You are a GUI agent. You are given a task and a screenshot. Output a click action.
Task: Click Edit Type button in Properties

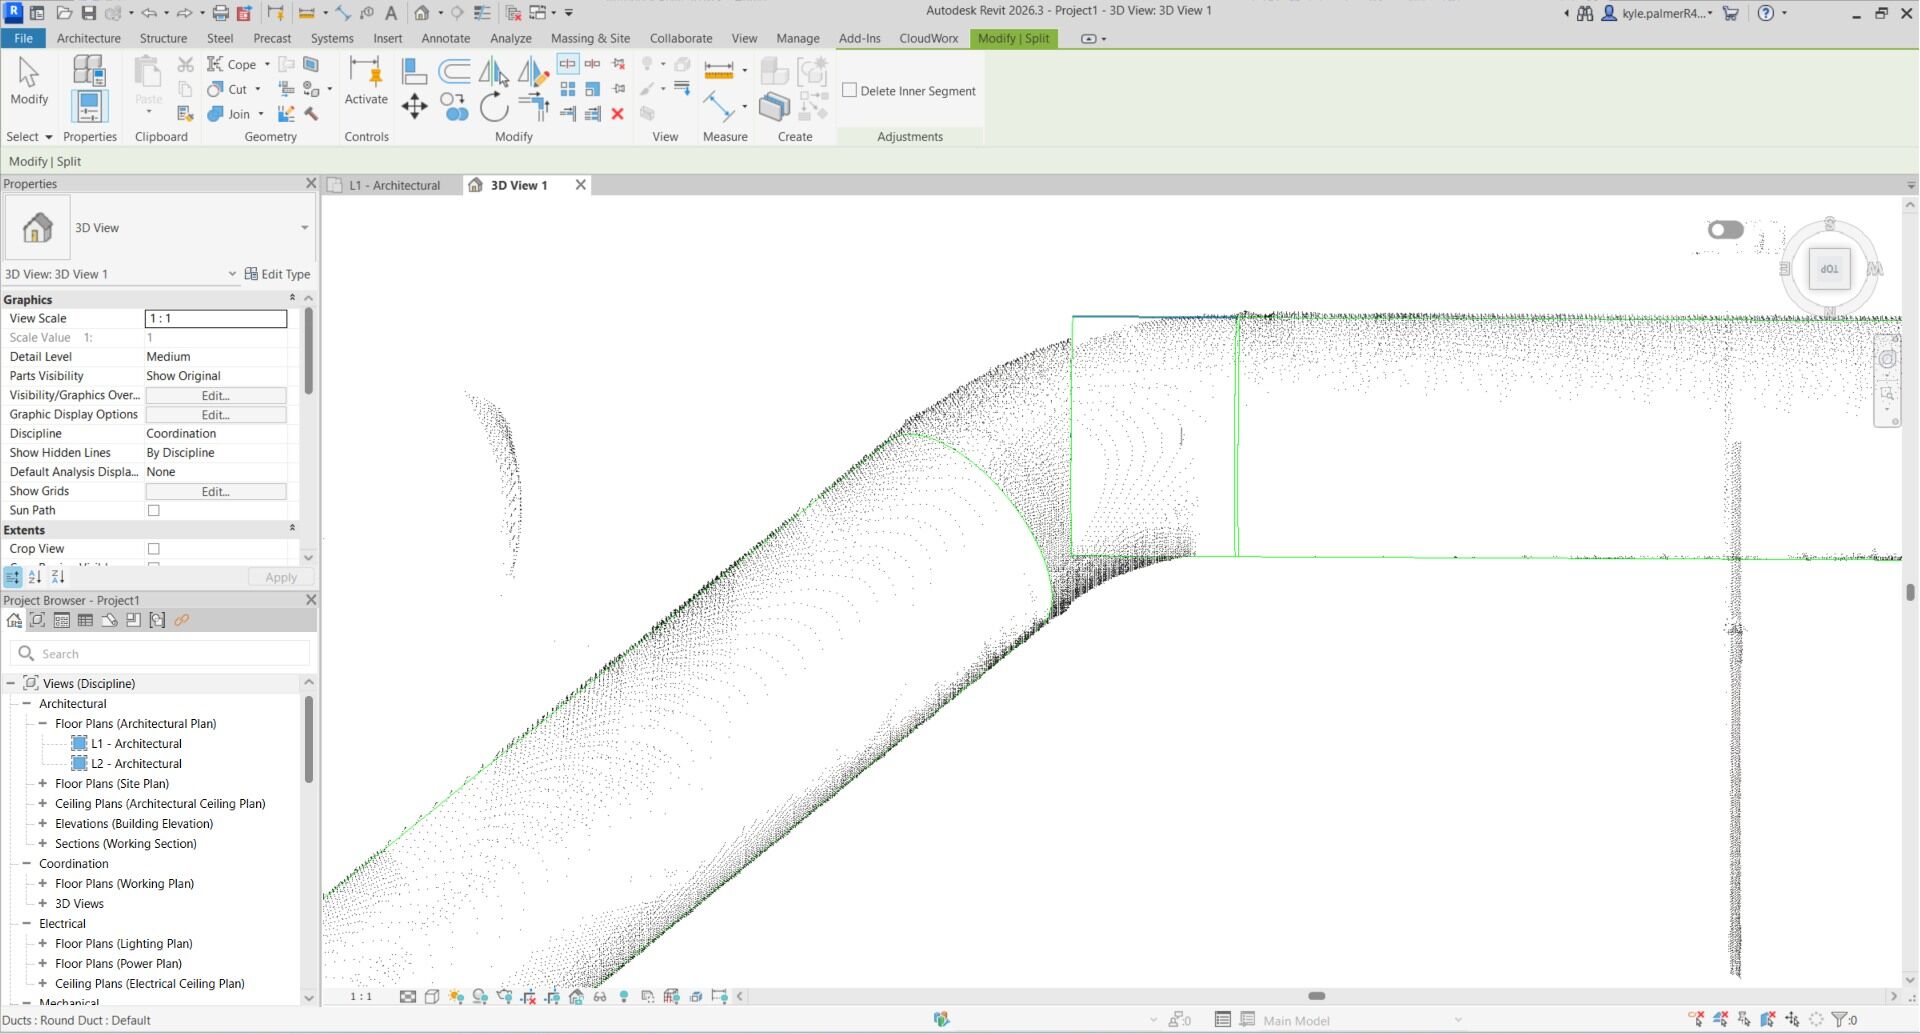click(x=277, y=274)
